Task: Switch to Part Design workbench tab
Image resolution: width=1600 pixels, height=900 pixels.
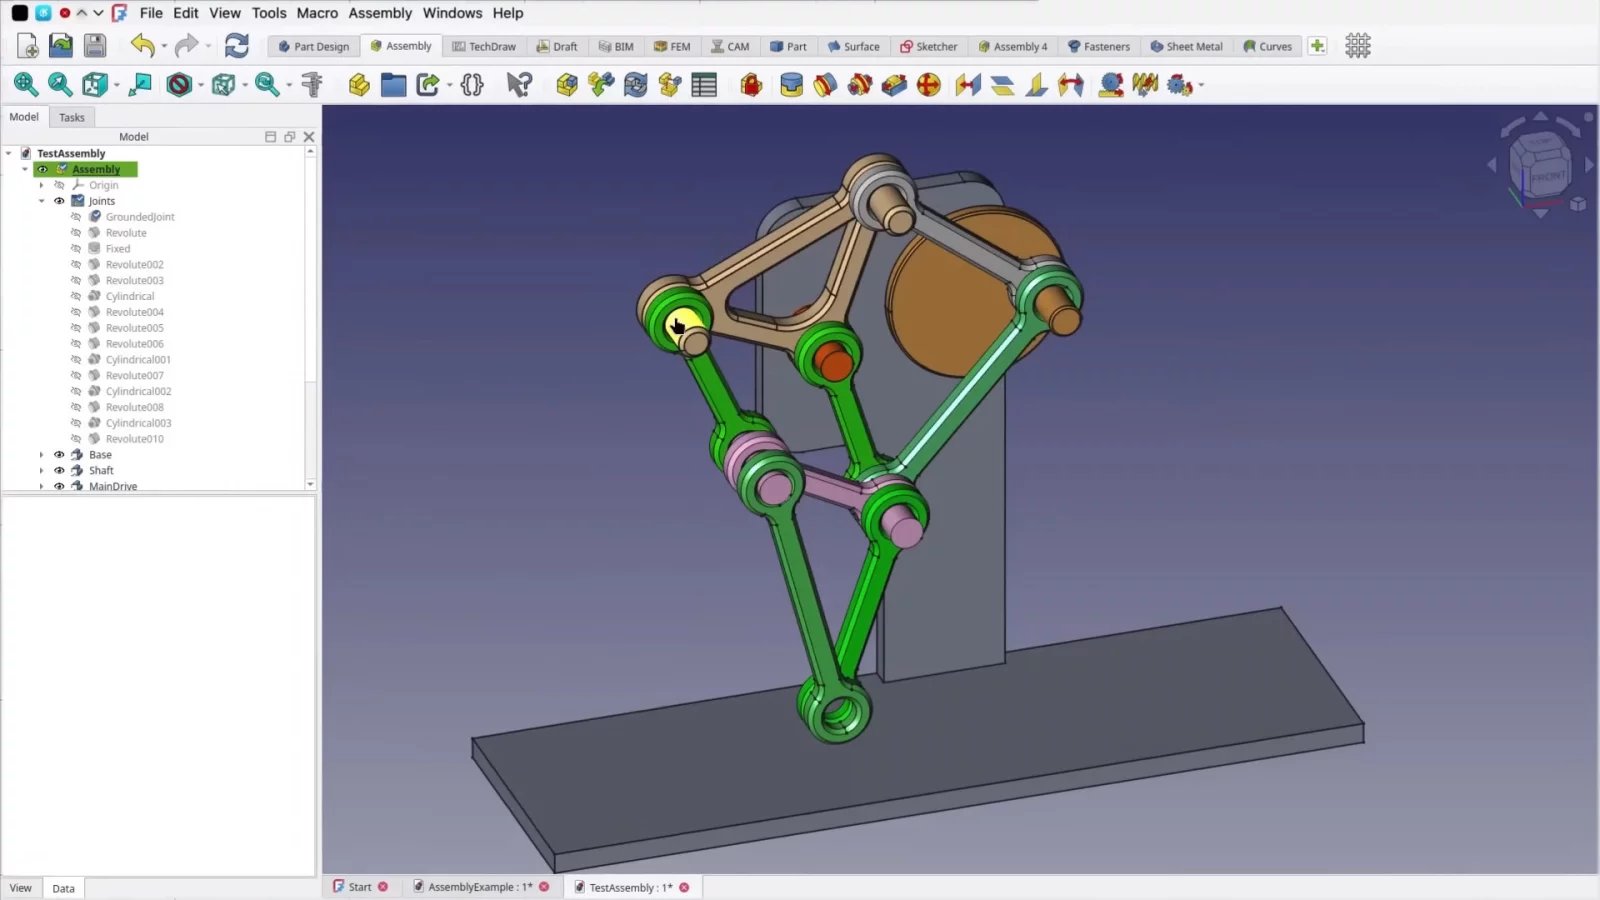Action: coord(313,46)
